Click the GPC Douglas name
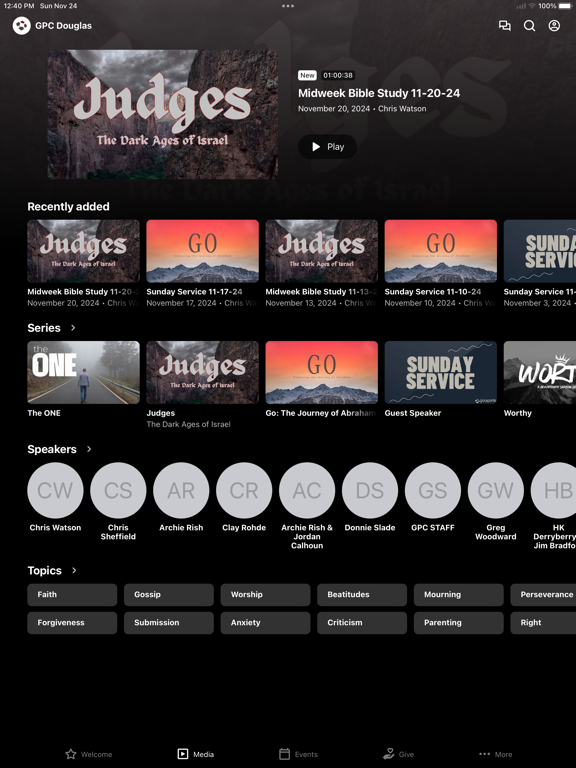Viewport: 576px width, 768px height. point(63,25)
